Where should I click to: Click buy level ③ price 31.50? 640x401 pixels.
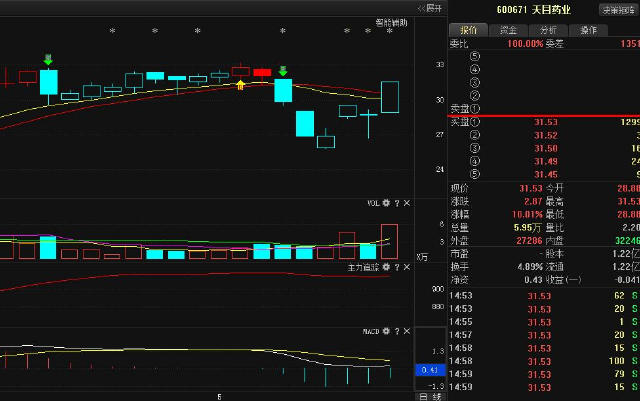tap(546, 148)
